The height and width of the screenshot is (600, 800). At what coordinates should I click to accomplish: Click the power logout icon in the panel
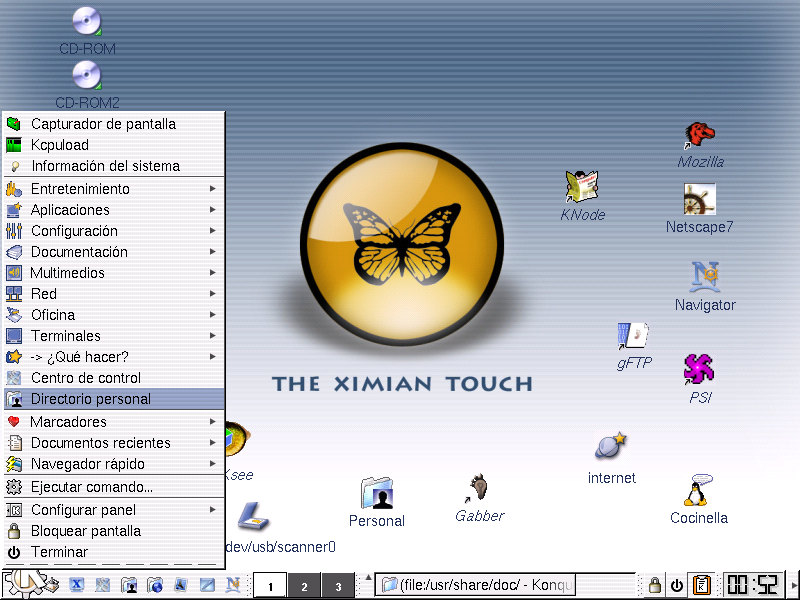(x=677, y=585)
